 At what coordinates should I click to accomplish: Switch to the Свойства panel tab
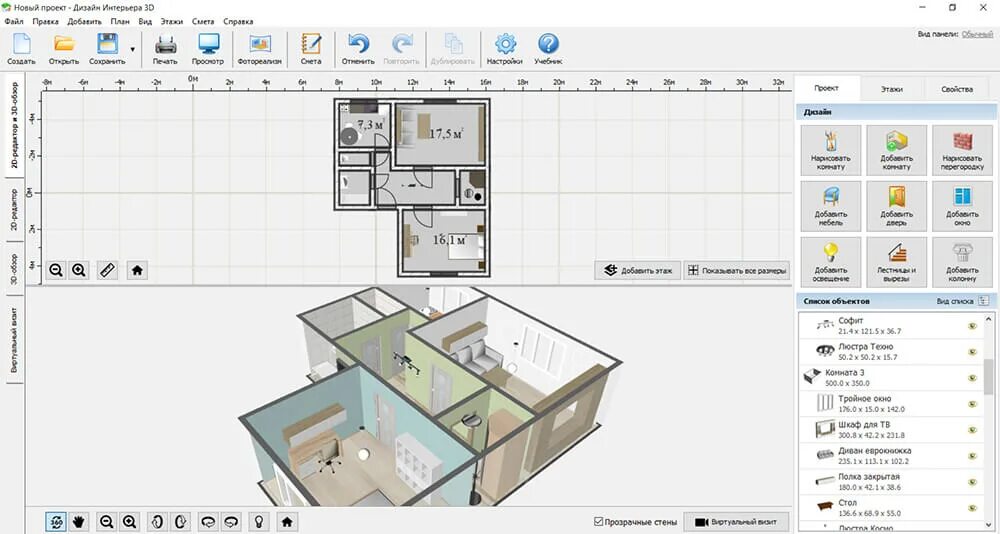point(957,89)
